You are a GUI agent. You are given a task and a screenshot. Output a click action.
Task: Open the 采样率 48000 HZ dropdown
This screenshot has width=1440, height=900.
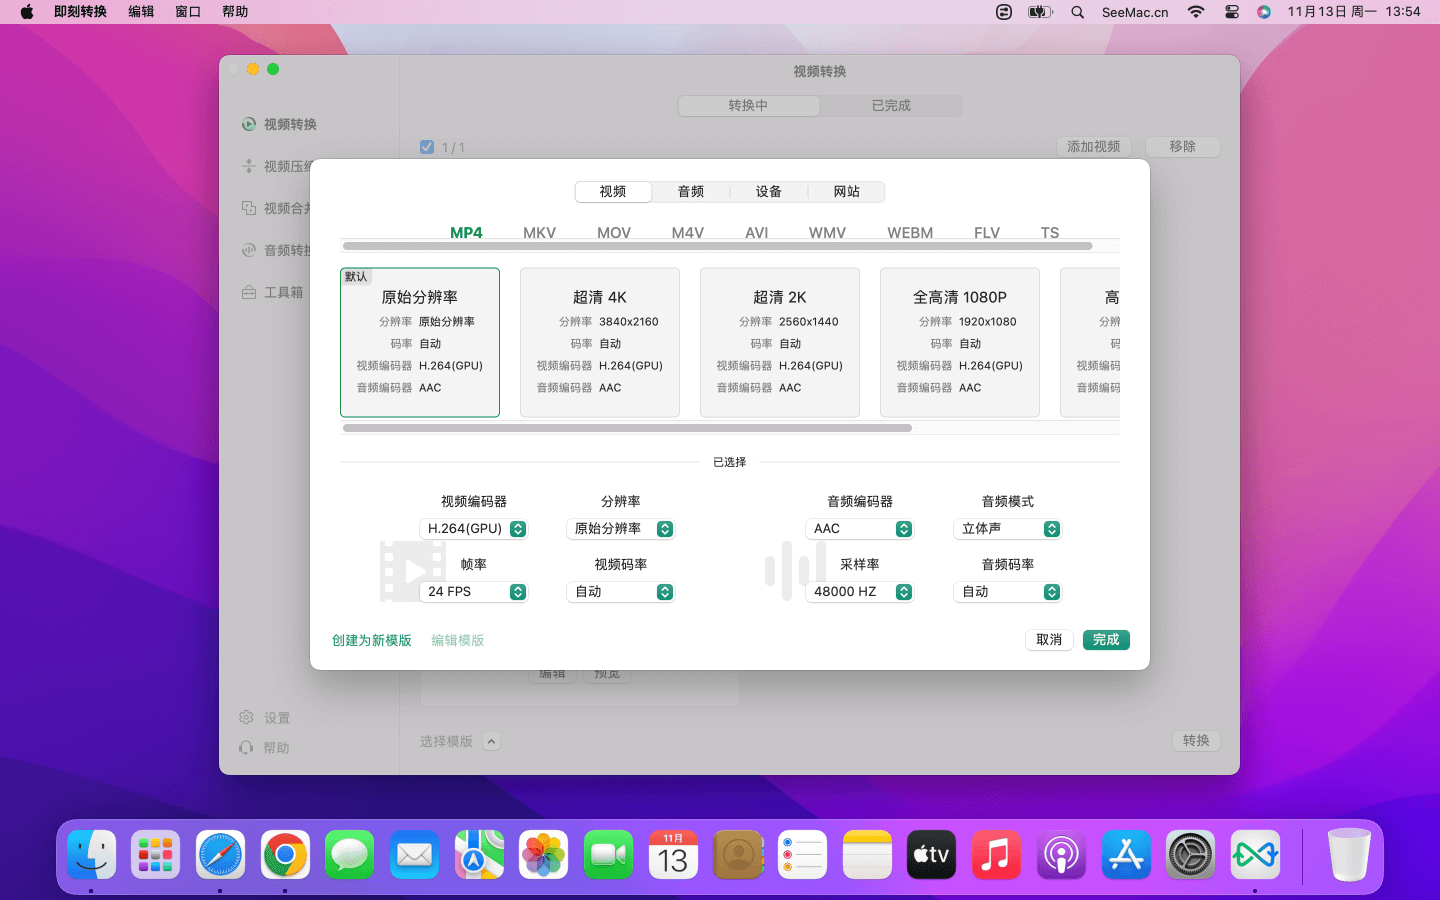pos(859,592)
